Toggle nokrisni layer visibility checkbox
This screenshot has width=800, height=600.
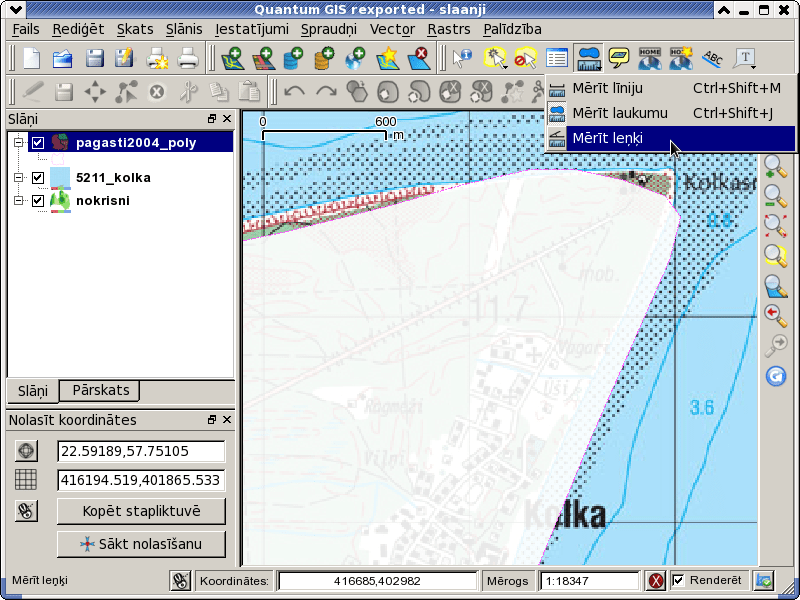coord(38,201)
